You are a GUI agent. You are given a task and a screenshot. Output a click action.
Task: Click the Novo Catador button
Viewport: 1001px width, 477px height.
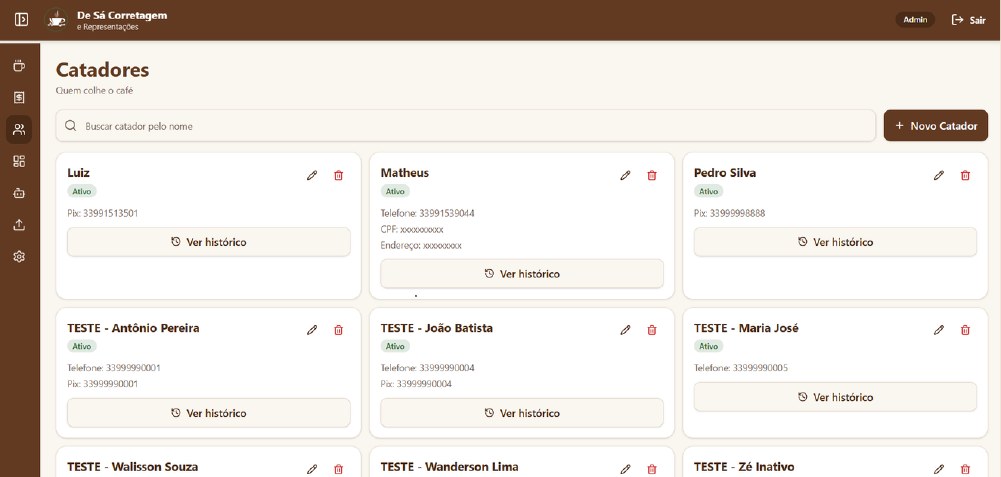936,126
